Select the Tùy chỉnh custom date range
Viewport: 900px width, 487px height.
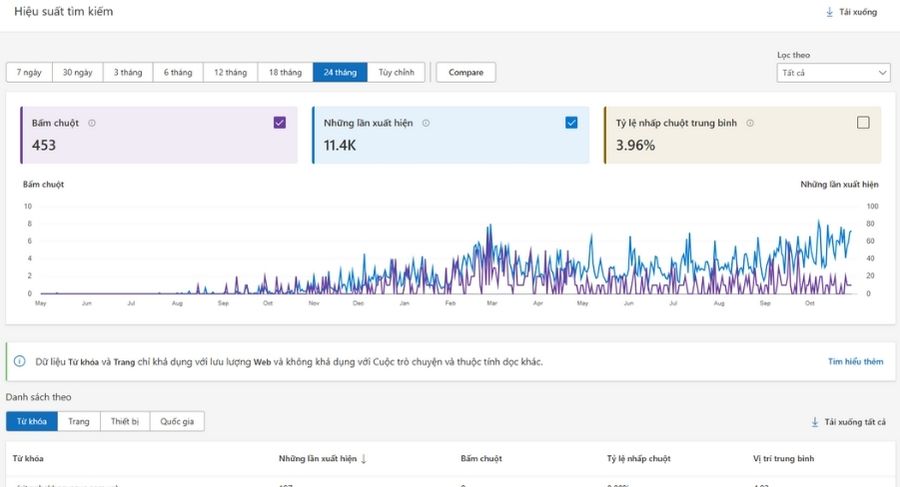coord(398,72)
